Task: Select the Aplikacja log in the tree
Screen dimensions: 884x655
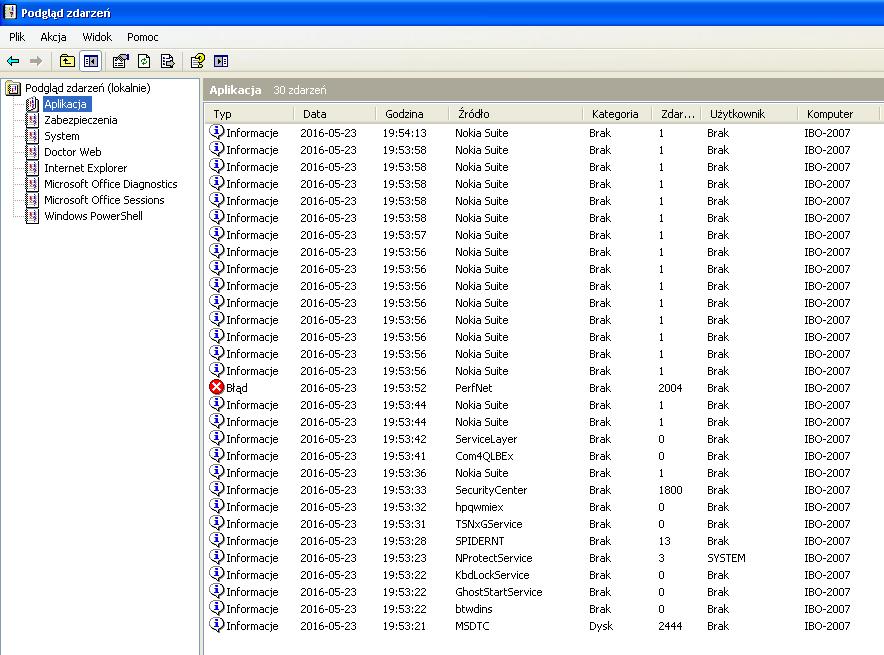Action: [x=65, y=104]
